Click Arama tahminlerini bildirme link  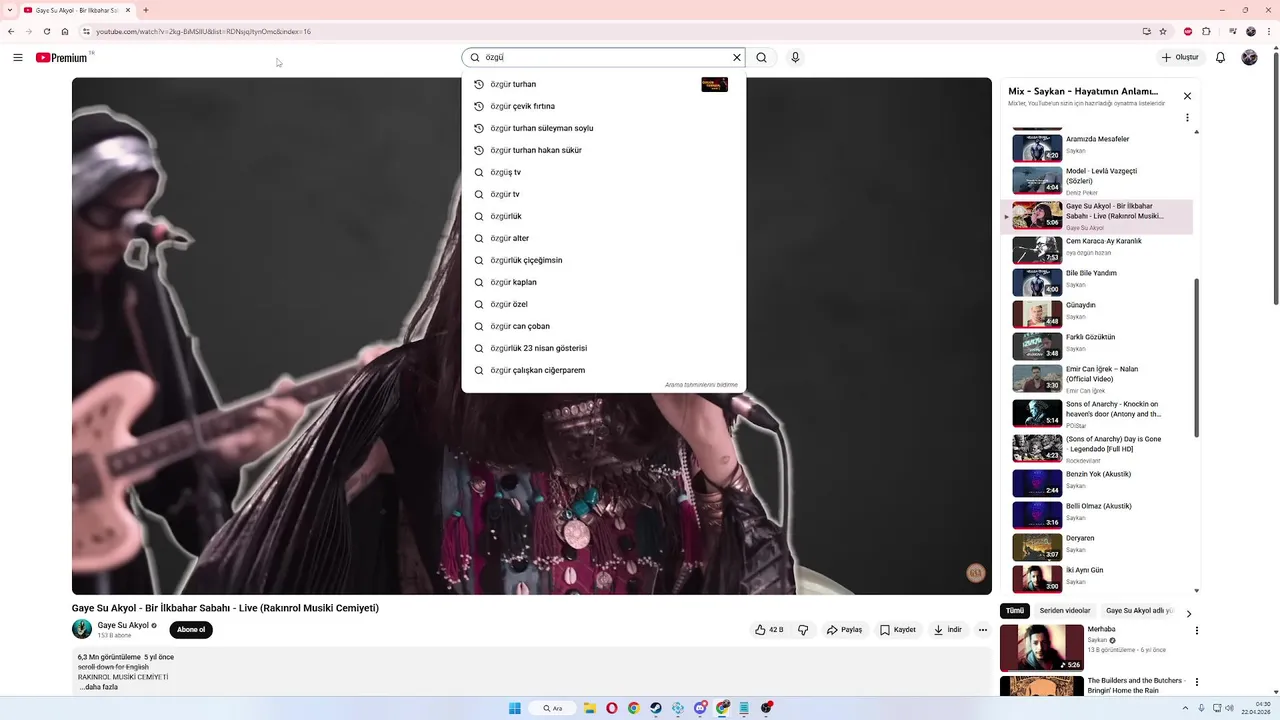point(701,385)
